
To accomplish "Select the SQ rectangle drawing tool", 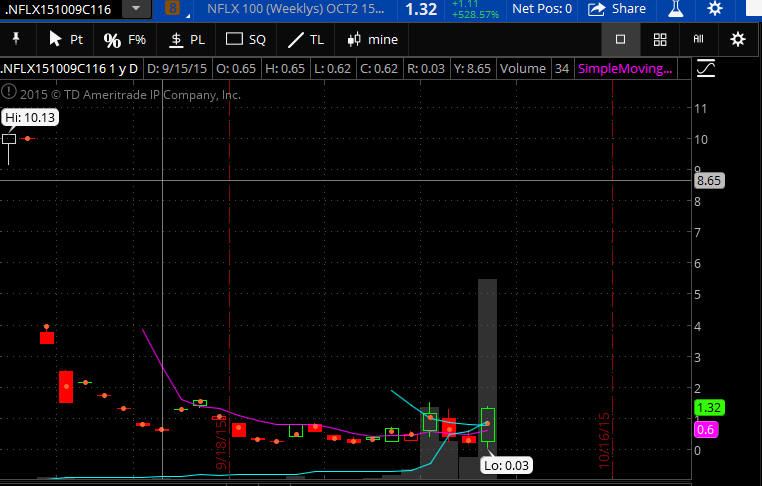I will [x=246, y=39].
